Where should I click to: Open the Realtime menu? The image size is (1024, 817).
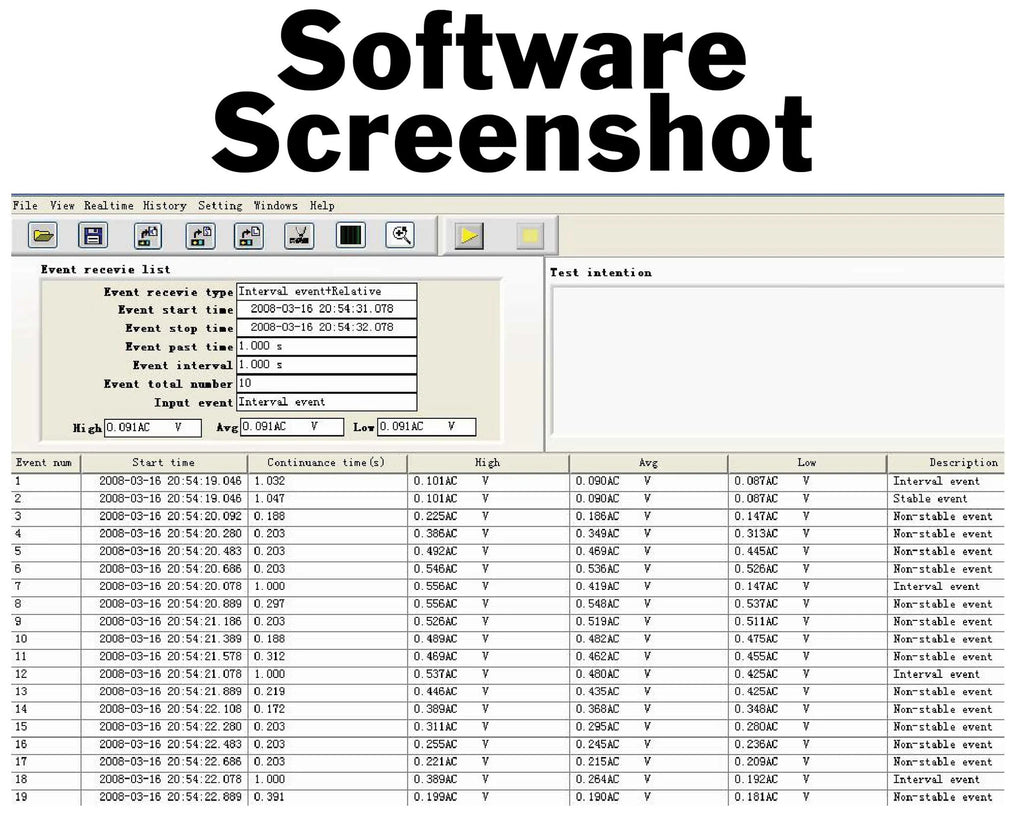pyautogui.click(x=108, y=206)
